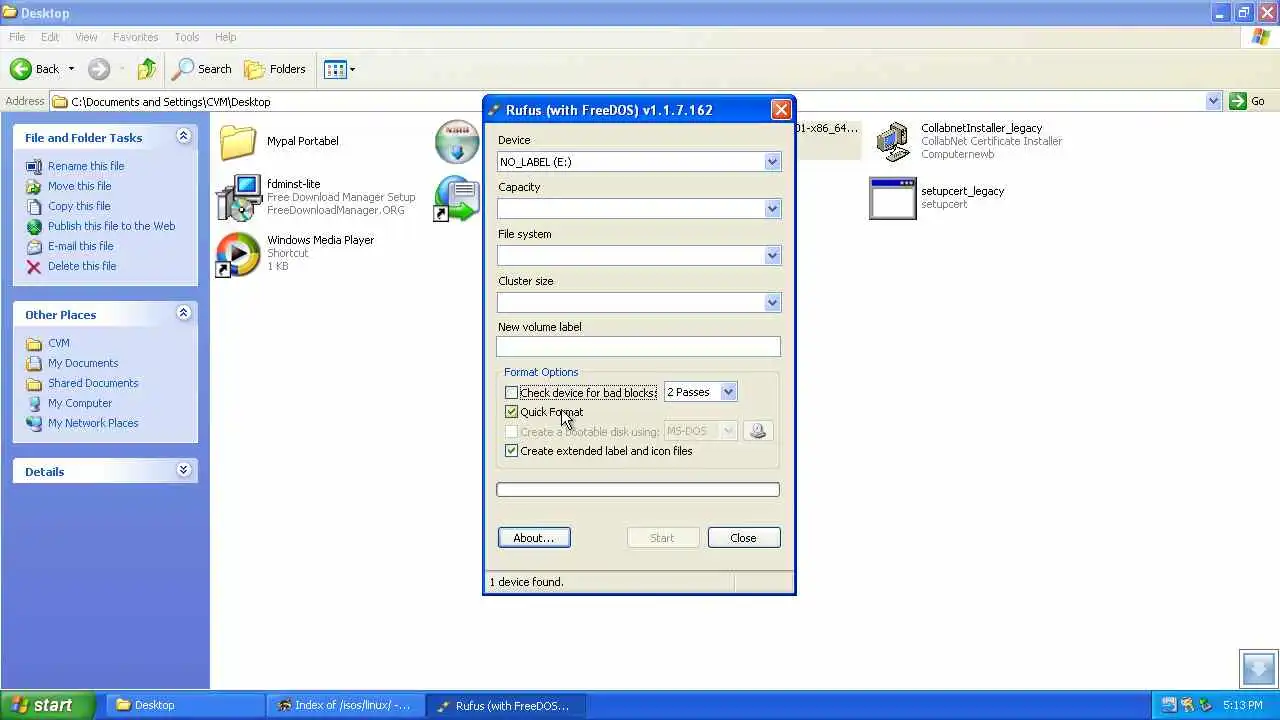Open the Device dropdown in Rufus
Viewport: 1280px width, 720px height.
tap(772, 162)
